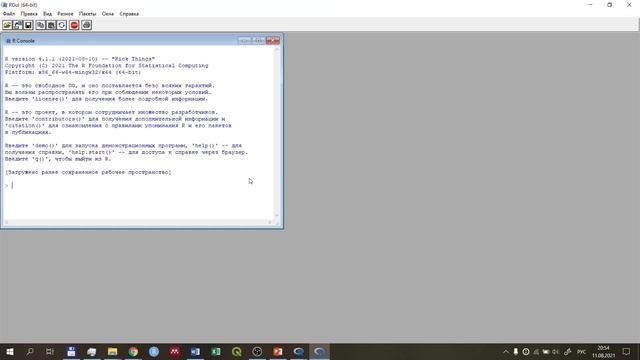Click the Paste toolbar icon
640x360 pixels.
tap(51, 25)
